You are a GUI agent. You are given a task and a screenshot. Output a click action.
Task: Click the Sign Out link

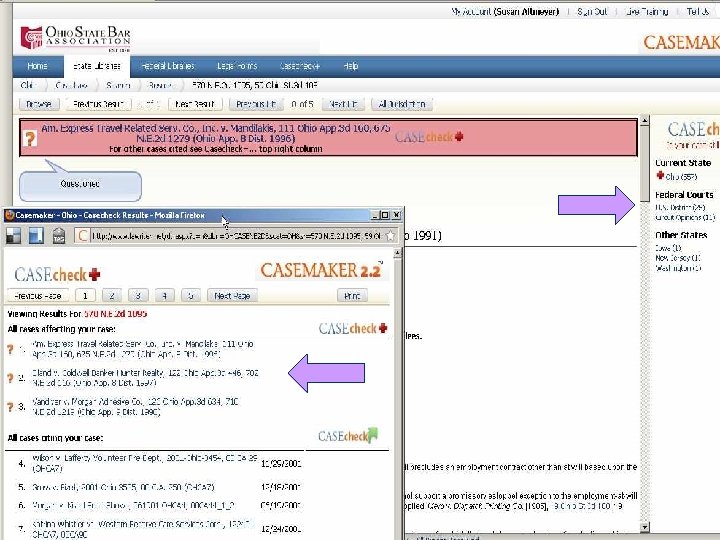pyautogui.click(x=592, y=11)
